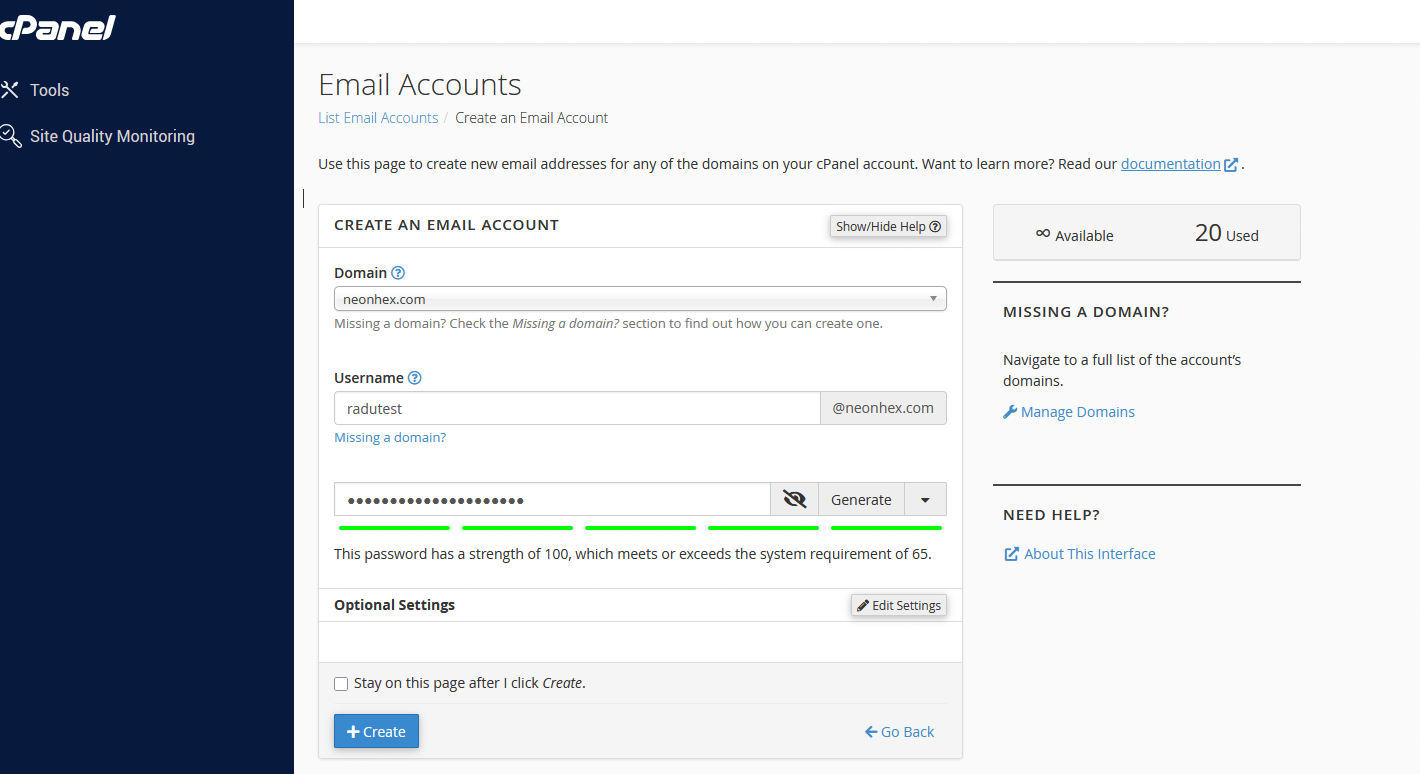
Task: Click the Tools wrench-screwdriver icon
Action: pyautogui.click(x=10, y=90)
